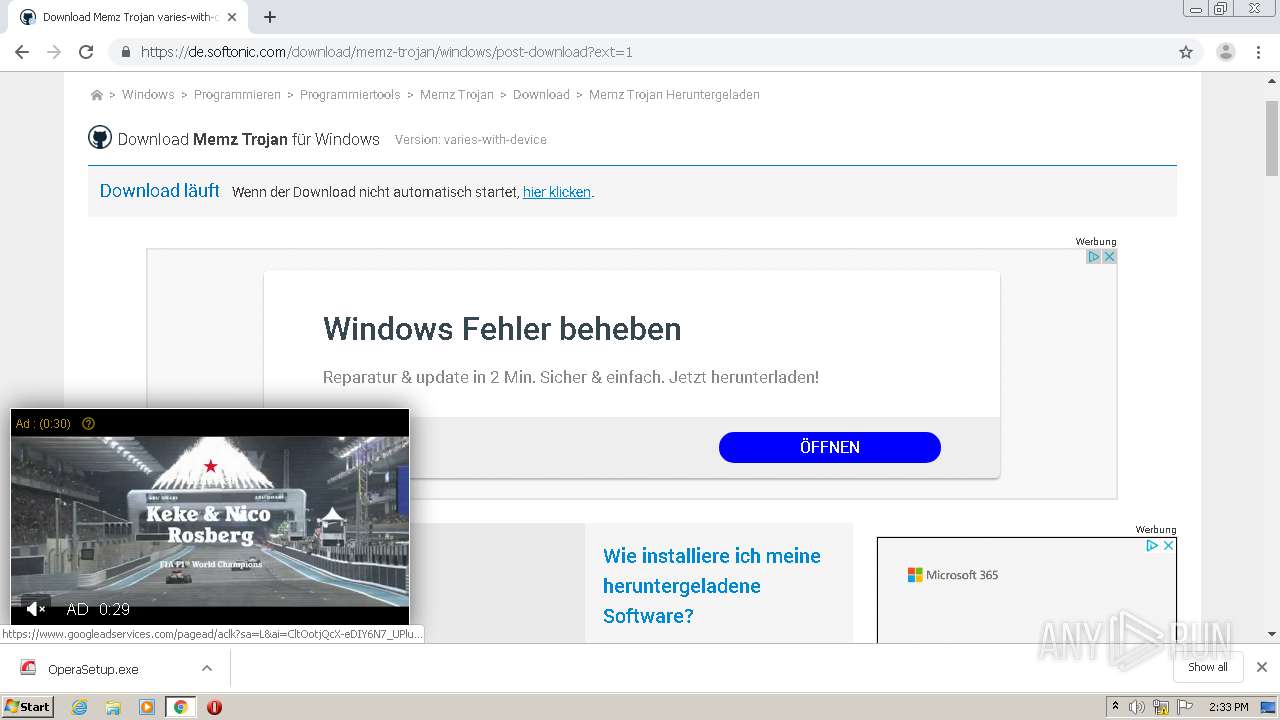The width and height of the screenshot is (1280, 720).
Task: Go to Softonic home breadcrumb icon
Action: [x=96, y=95]
